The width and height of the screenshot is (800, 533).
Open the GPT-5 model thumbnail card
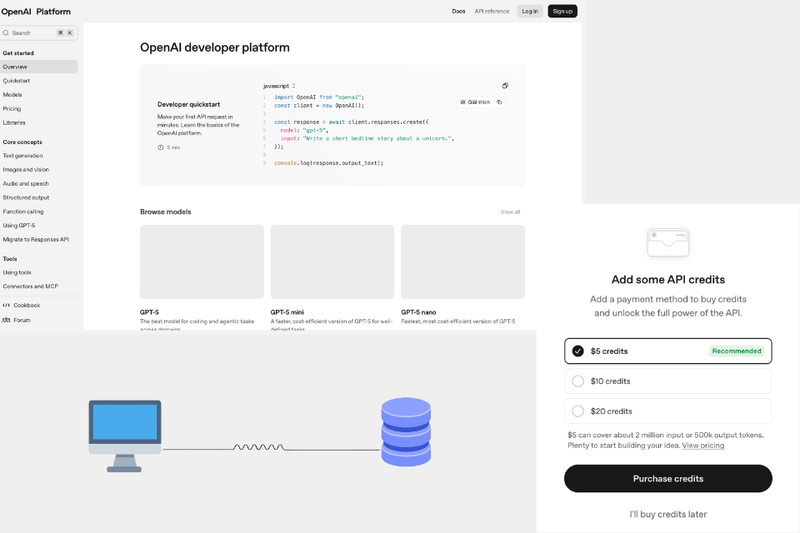click(x=202, y=262)
